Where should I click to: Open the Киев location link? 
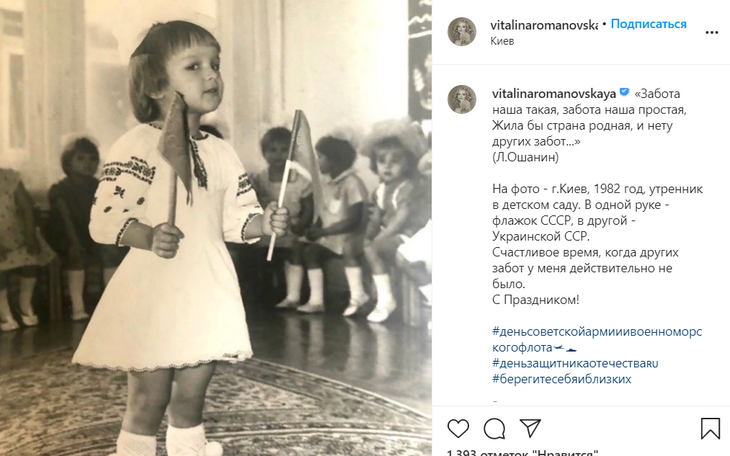(x=502, y=41)
